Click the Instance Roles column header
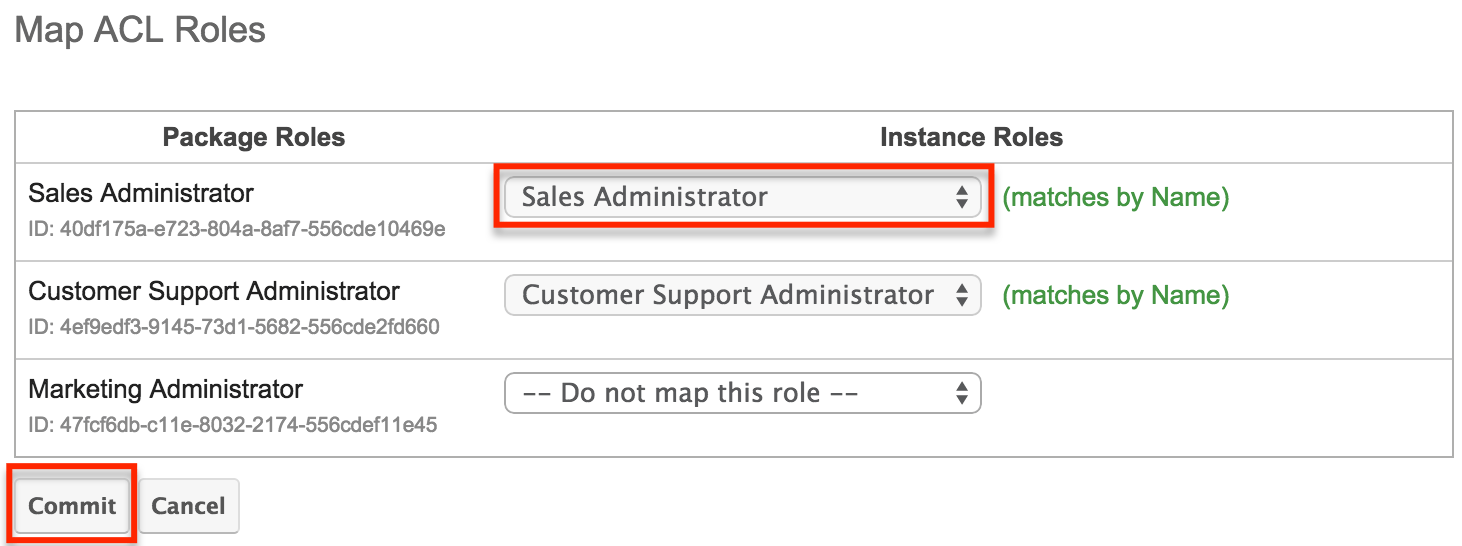Screen dimensions: 1462x546 click(971, 137)
